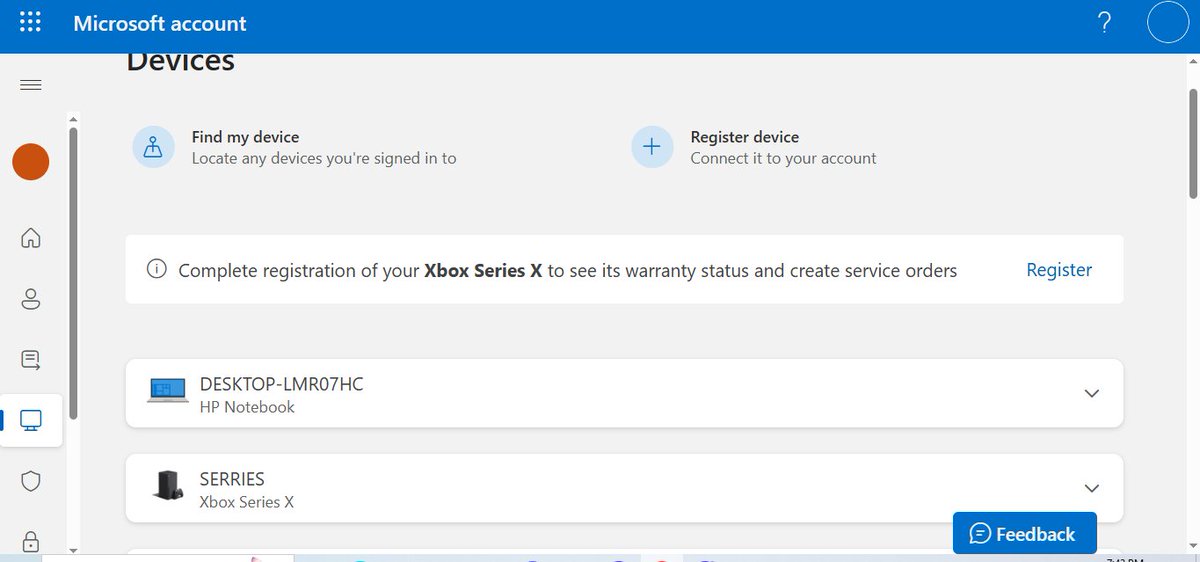This screenshot has height=562, width=1200.
Task: Click the DESKTOP-LMR07HC device name
Action: [x=281, y=384]
